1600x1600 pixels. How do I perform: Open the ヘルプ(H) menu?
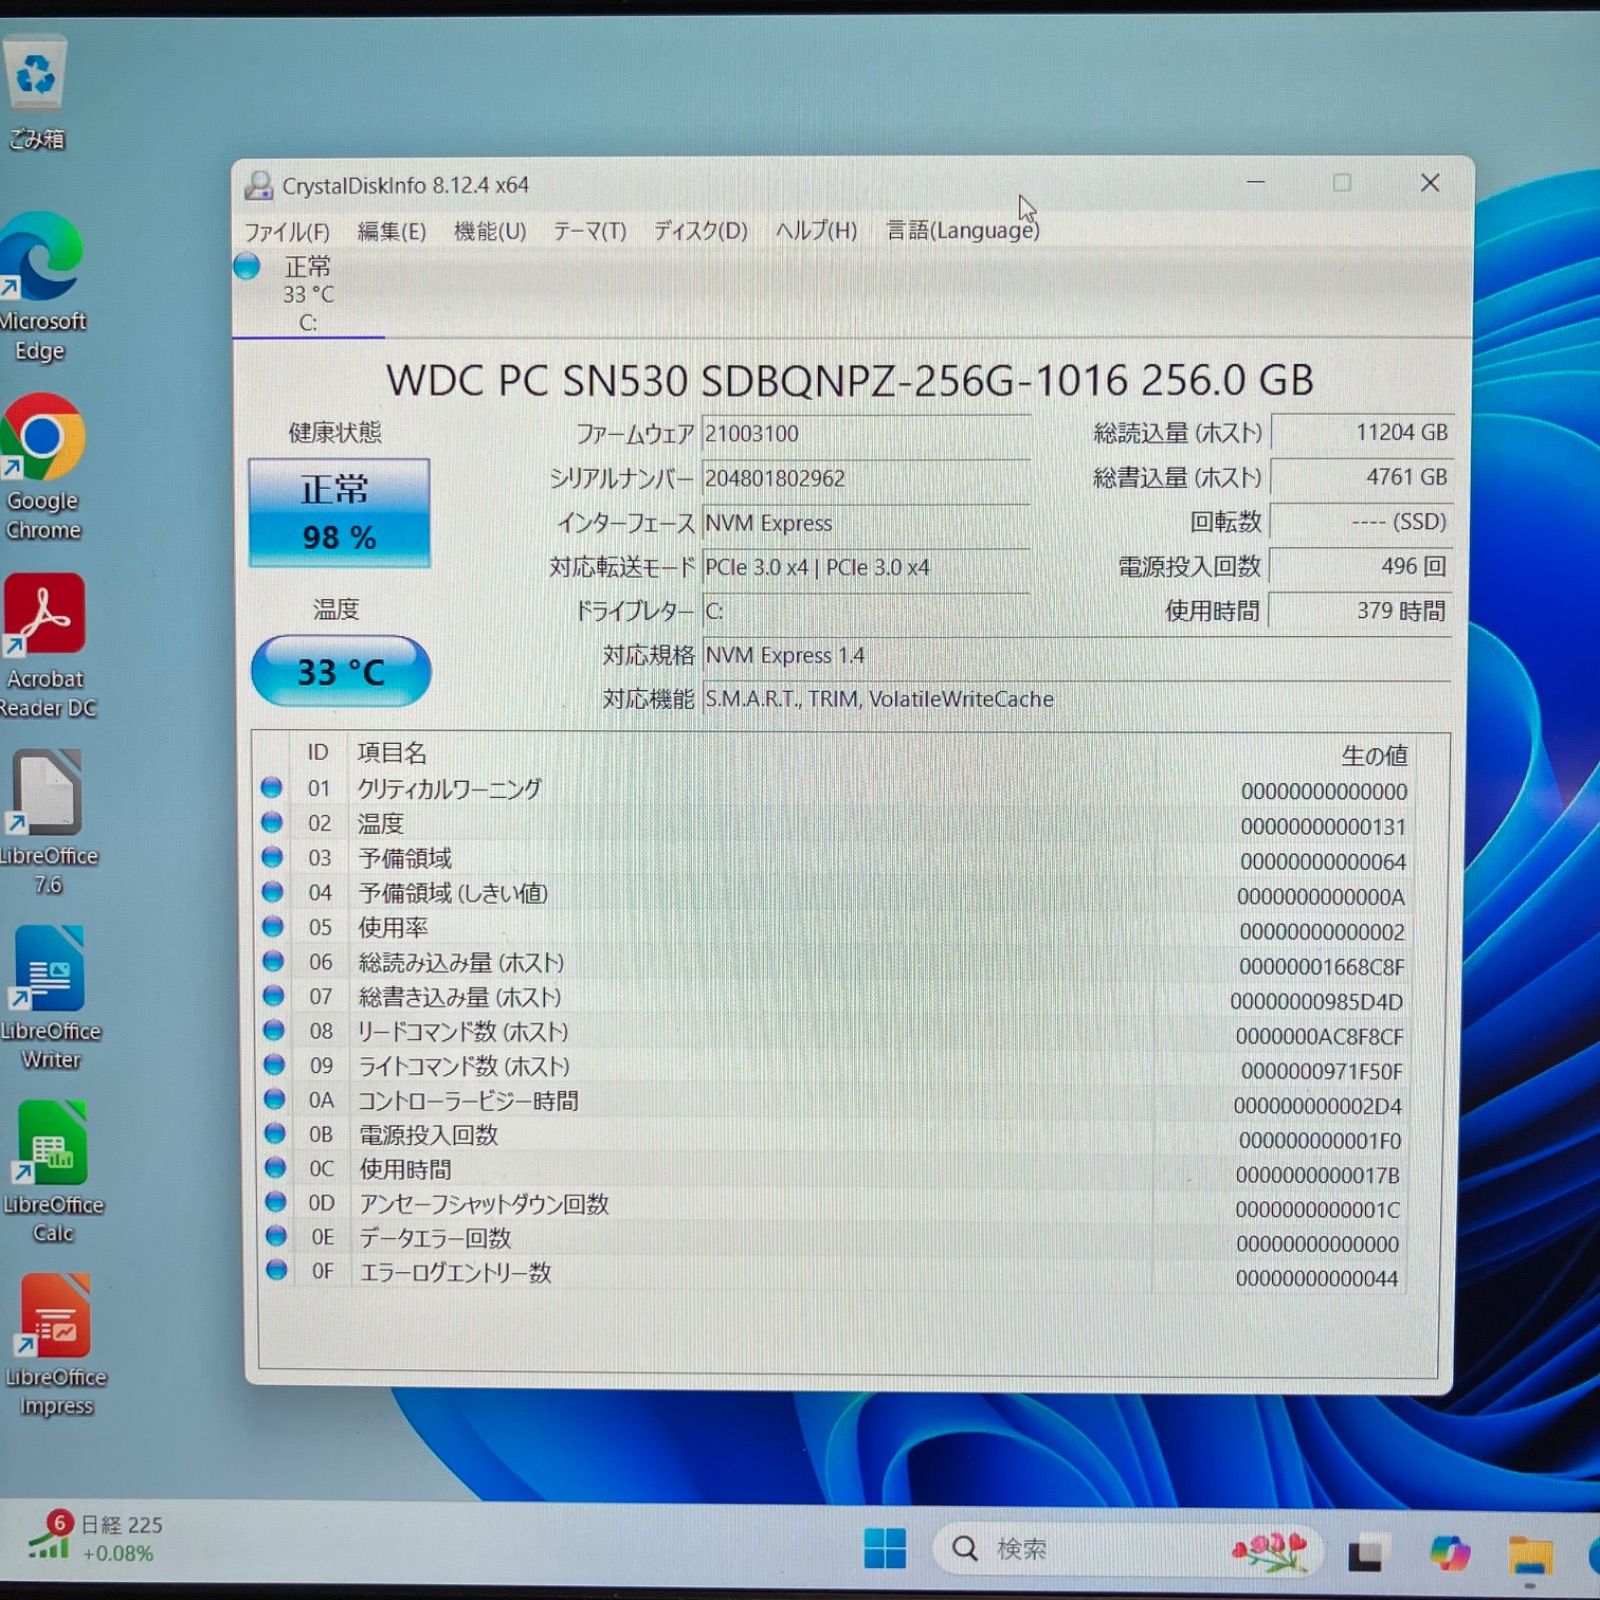(817, 231)
